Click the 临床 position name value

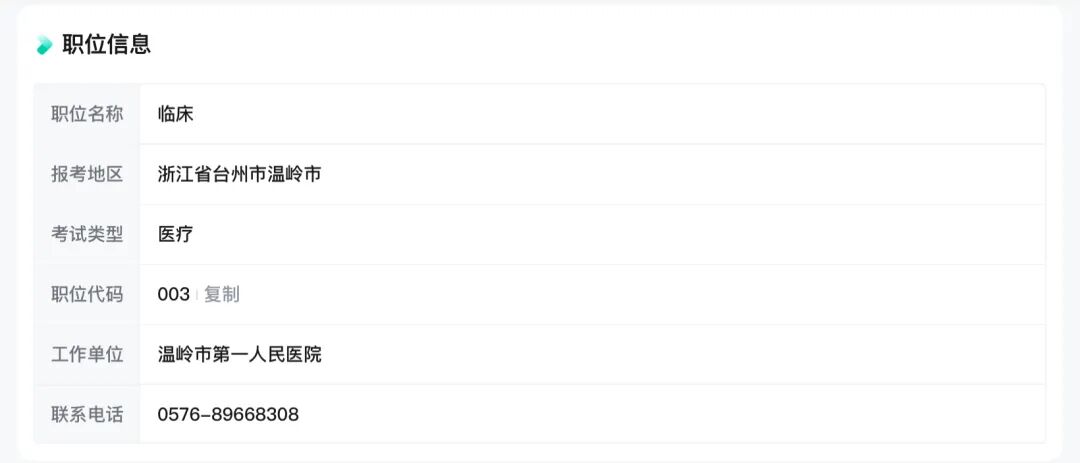(x=175, y=114)
